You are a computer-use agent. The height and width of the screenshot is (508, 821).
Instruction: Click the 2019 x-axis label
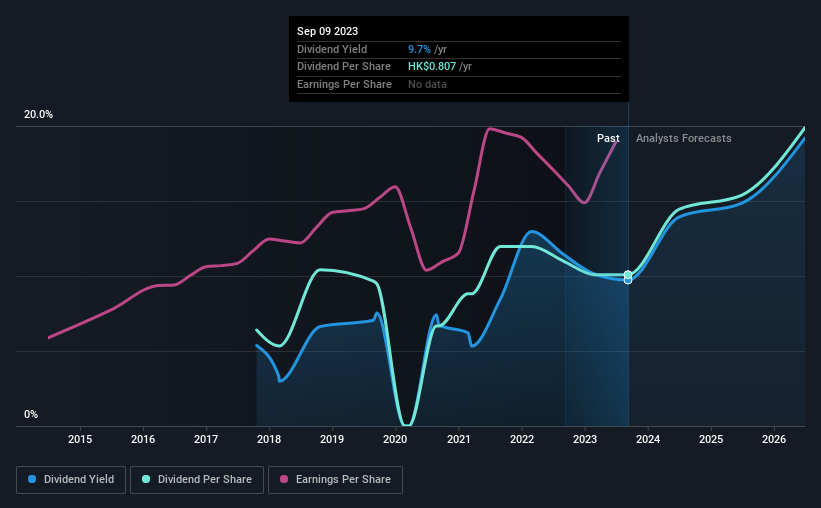[332, 439]
